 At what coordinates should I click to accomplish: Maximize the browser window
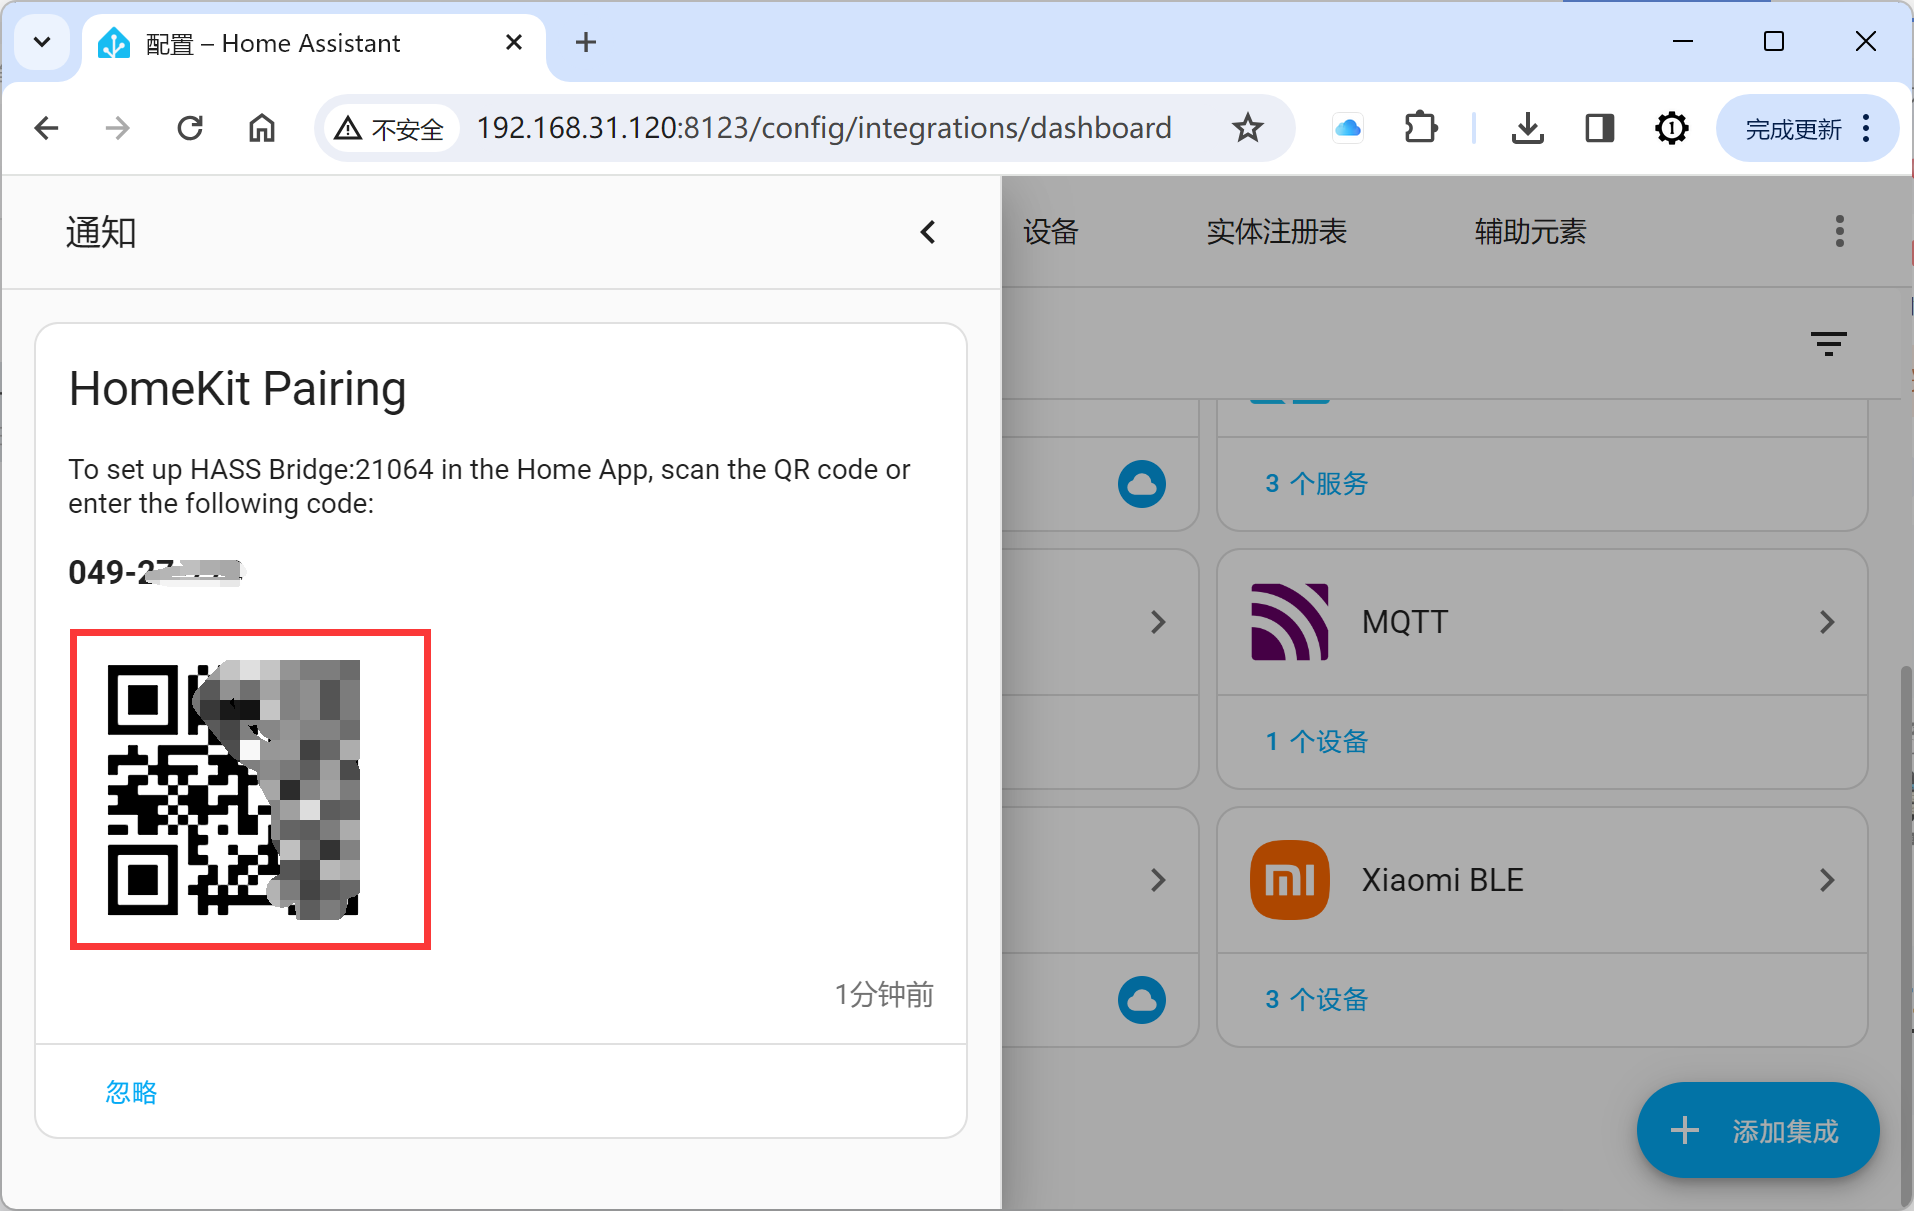[x=1774, y=42]
